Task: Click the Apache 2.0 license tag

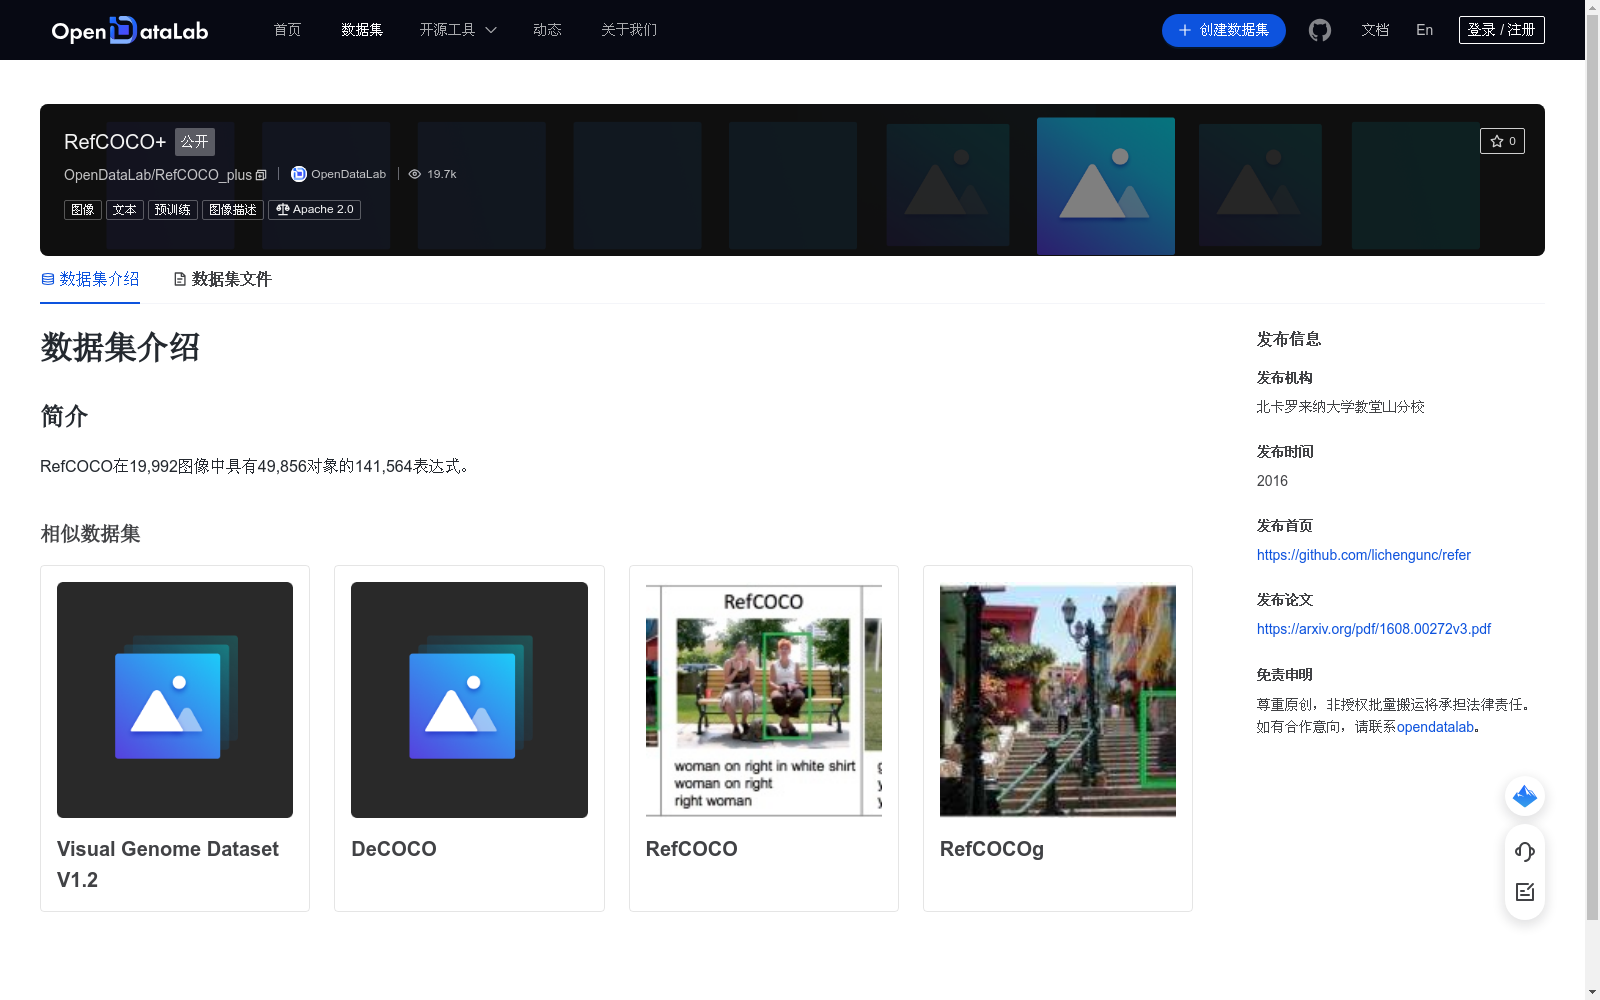Action: [314, 210]
